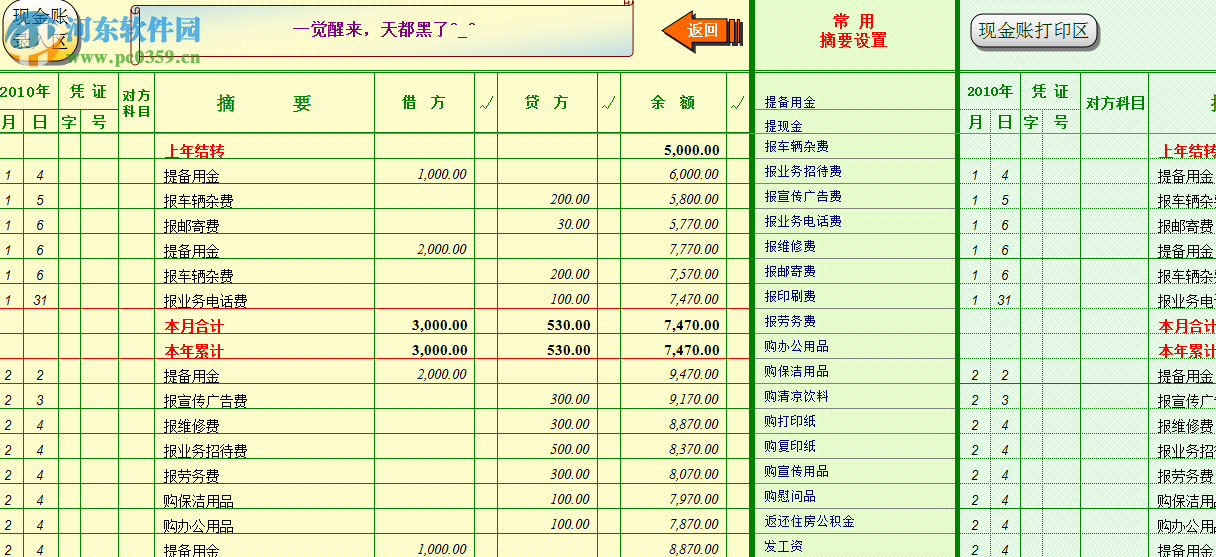Click the 8,070.00 balance cell
Image resolution: width=1216 pixels, height=557 pixels.
click(x=694, y=475)
